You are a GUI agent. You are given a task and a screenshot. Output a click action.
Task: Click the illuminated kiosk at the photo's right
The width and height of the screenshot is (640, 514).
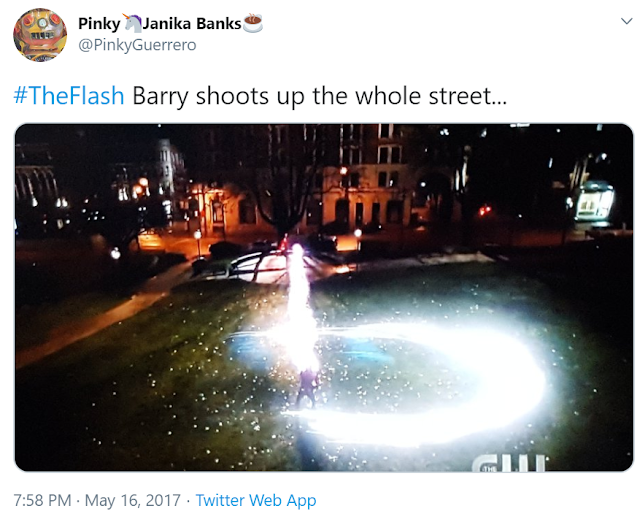(x=594, y=203)
